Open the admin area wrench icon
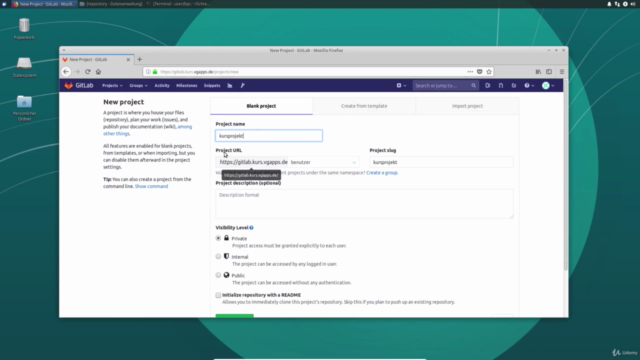The image size is (640, 360). [x=242, y=86]
